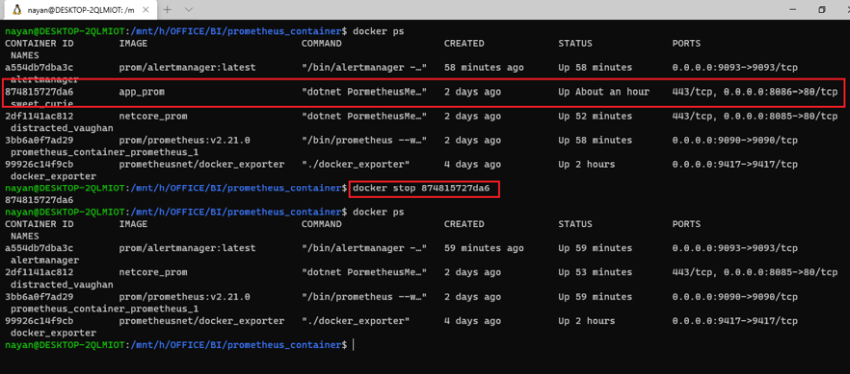Click '874815727da6' output line below the stop command
This screenshot has height=374, width=850.
pos(39,200)
